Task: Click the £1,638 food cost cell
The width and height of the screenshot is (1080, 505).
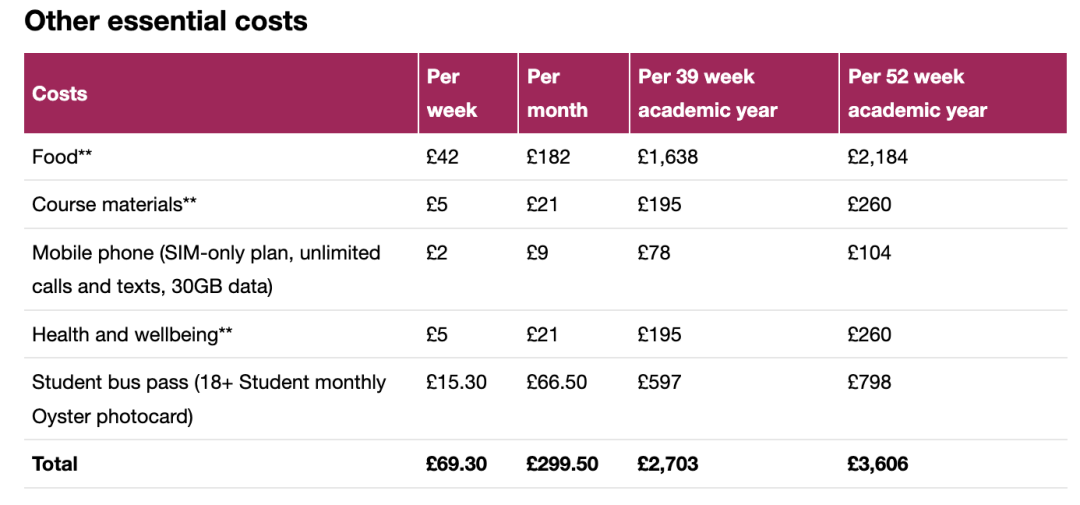Action: click(x=668, y=157)
